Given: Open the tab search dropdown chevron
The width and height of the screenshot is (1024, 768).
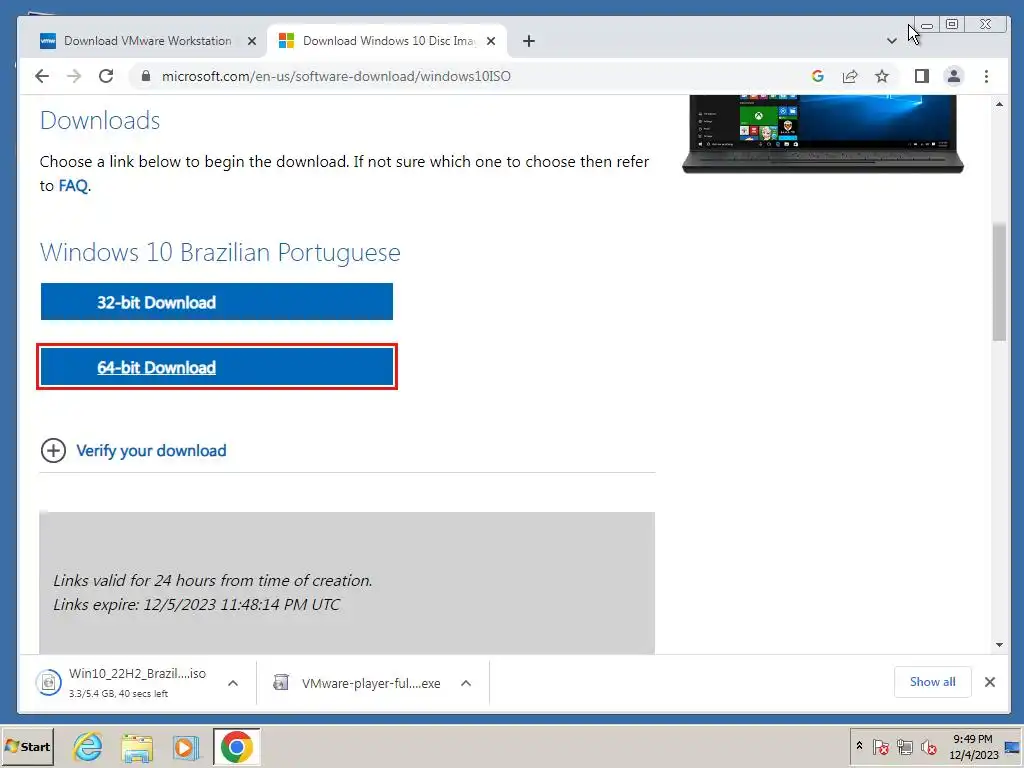Looking at the screenshot, I should (891, 41).
